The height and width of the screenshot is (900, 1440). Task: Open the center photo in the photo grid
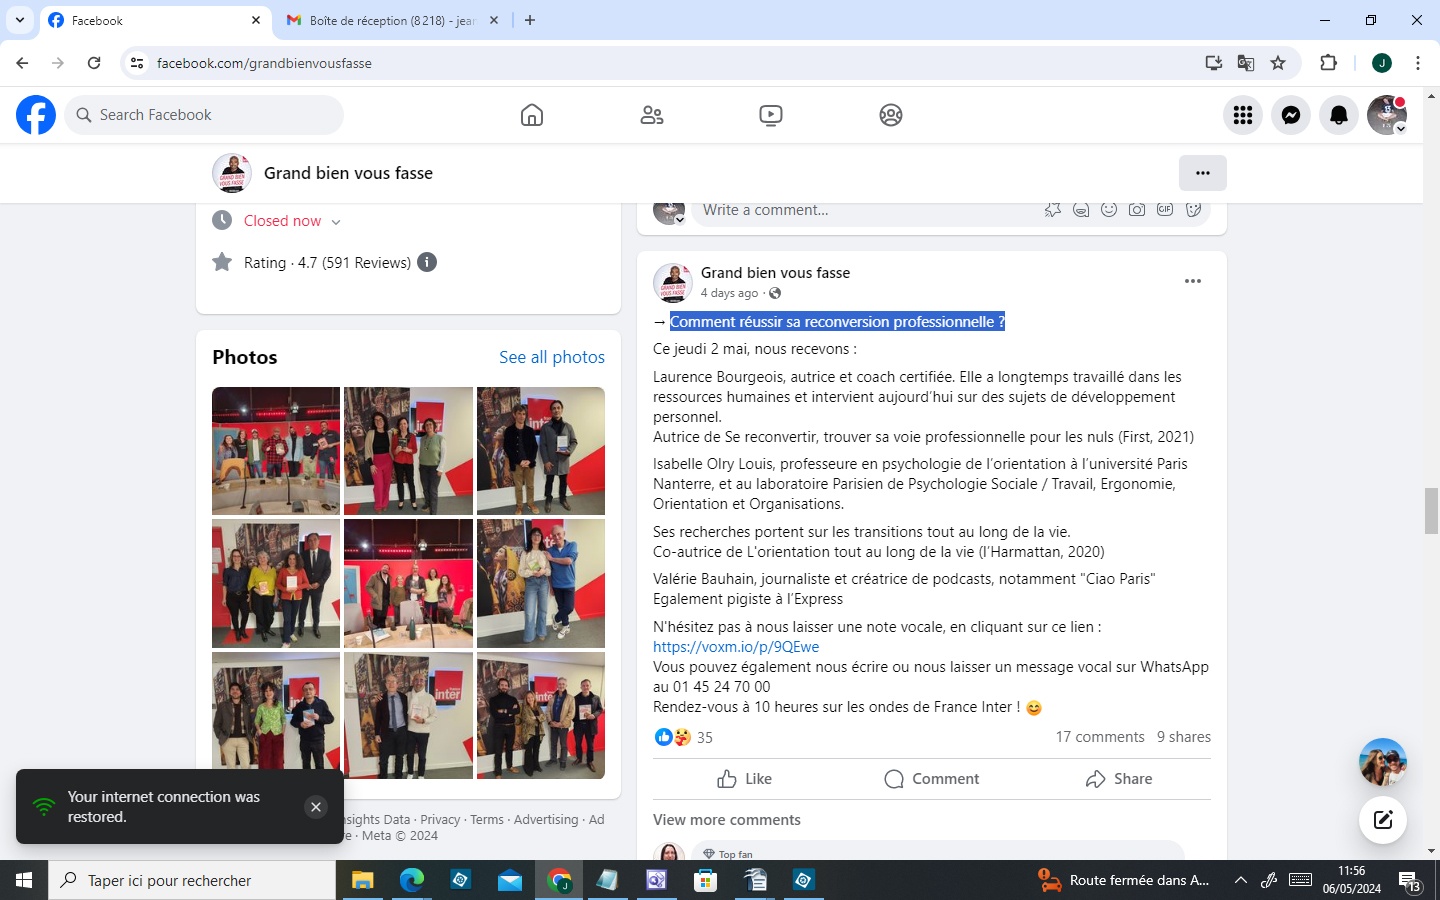[408, 583]
